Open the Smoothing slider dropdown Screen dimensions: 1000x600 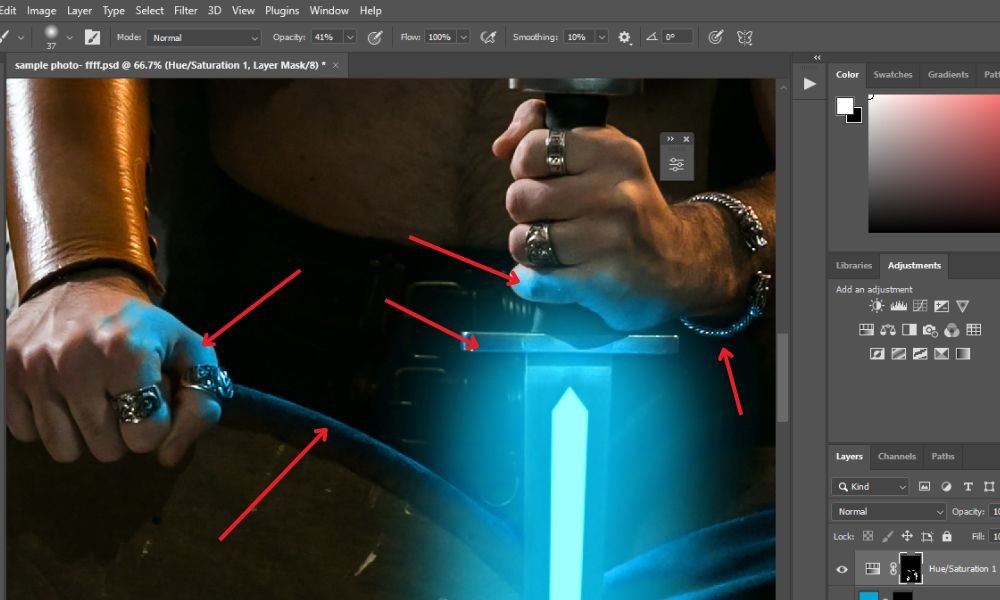601,38
